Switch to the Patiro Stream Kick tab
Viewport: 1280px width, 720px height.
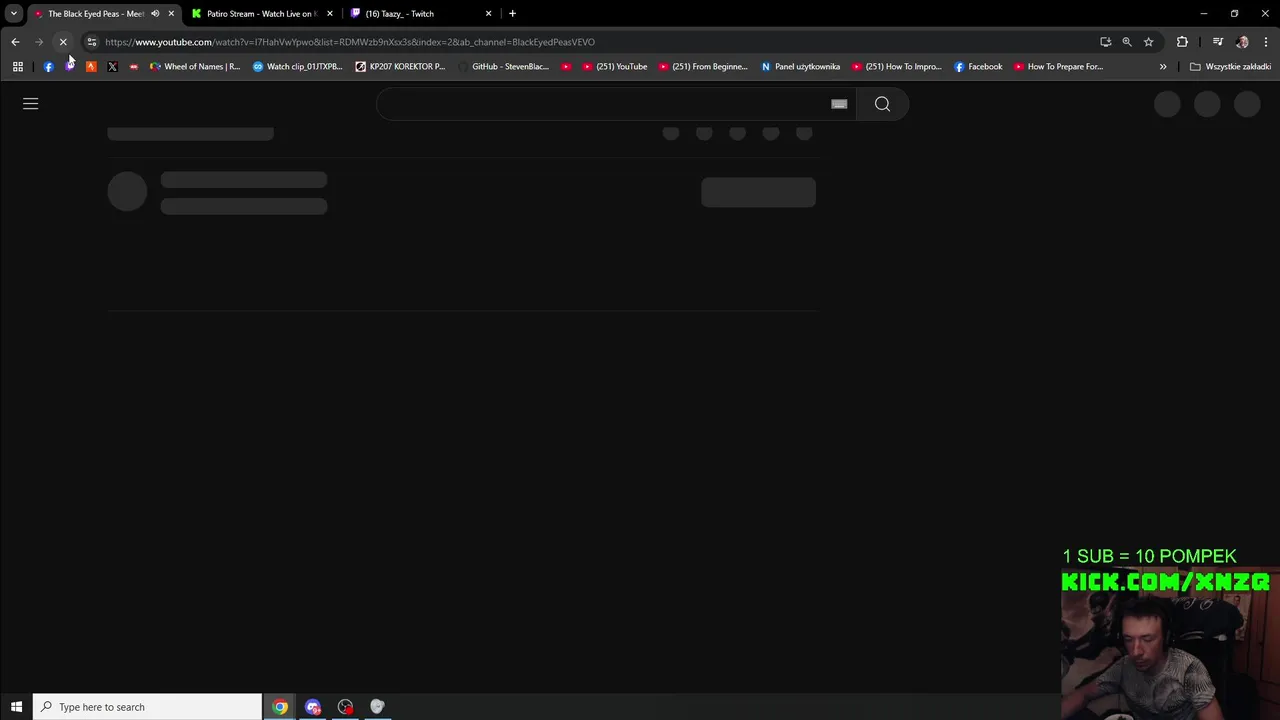(260, 14)
